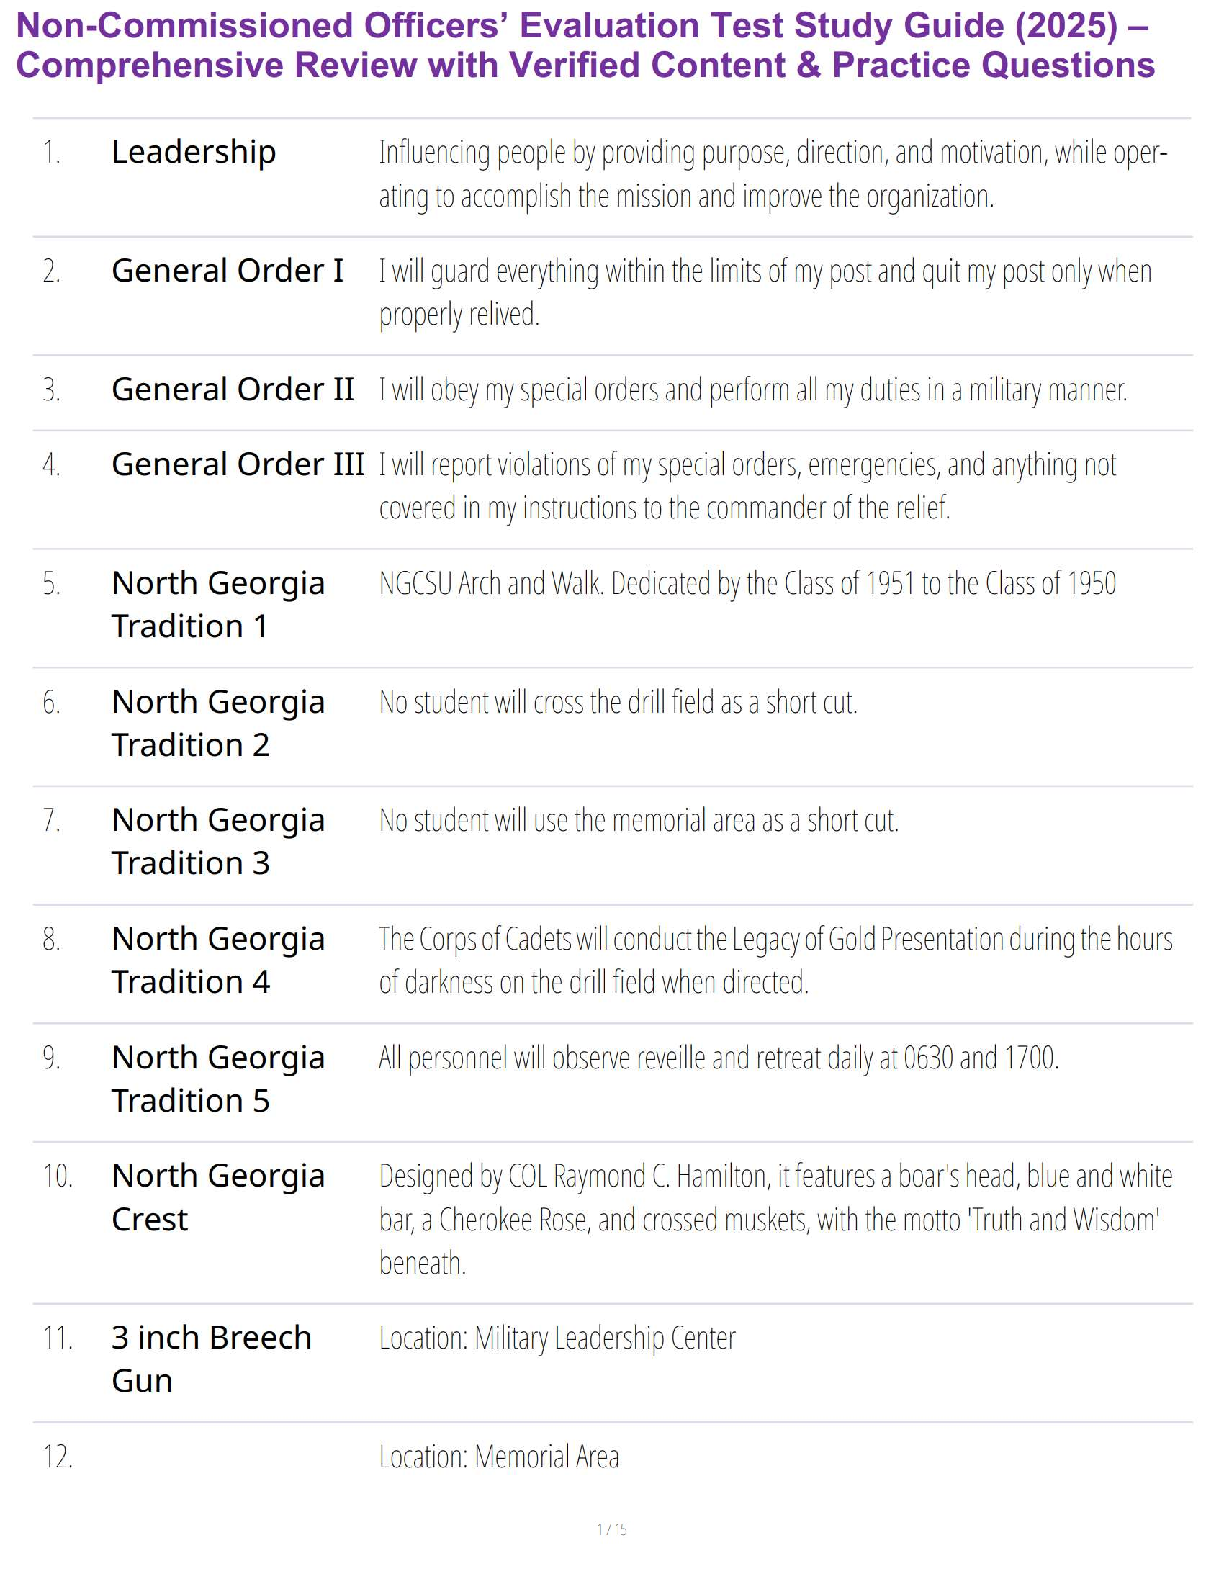Select the North Georgia Tradition 2 term

coord(217,723)
